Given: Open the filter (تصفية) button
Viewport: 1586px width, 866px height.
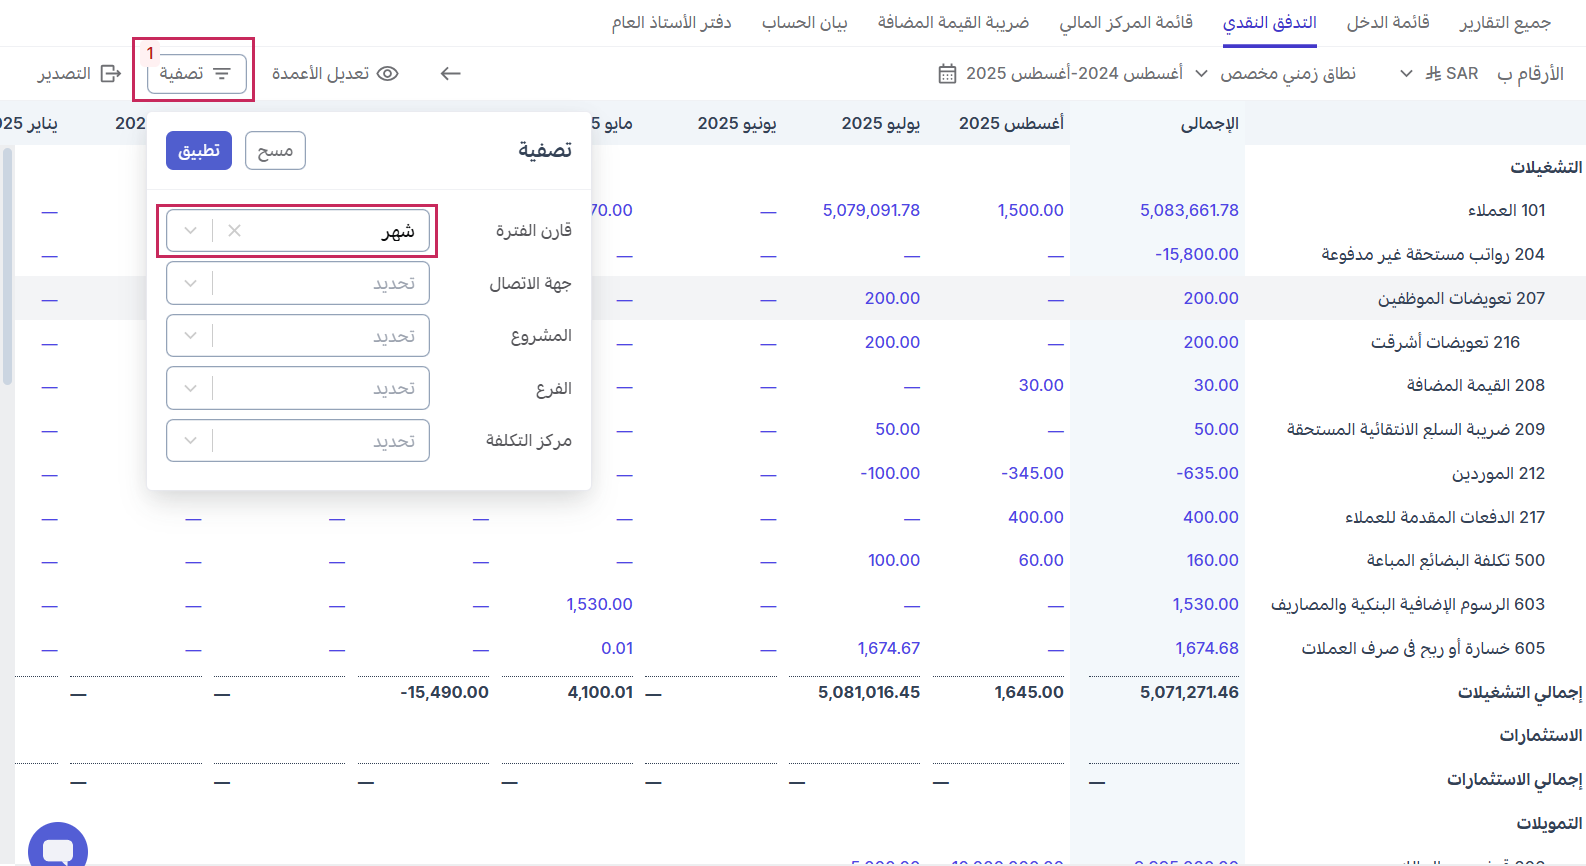Looking at the screenshot, I should (x=196, y=74).
